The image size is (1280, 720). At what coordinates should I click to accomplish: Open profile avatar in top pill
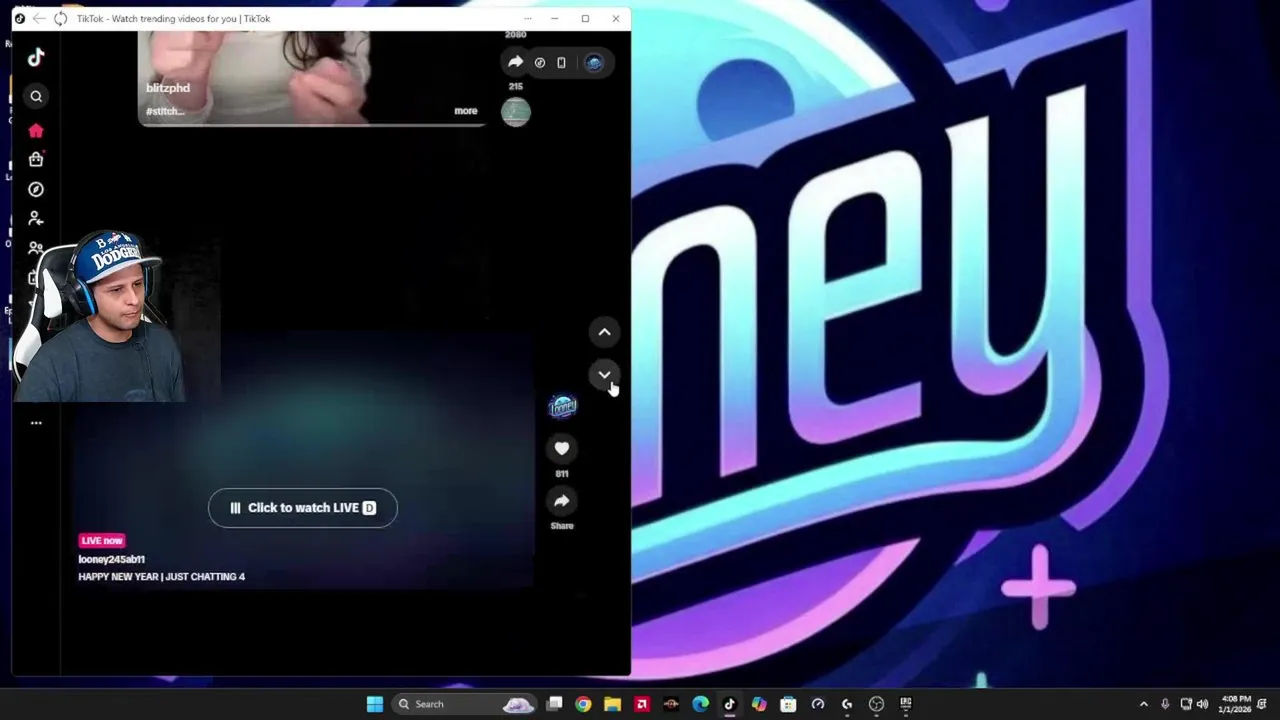pyautogui.click(x=594, y=62)
